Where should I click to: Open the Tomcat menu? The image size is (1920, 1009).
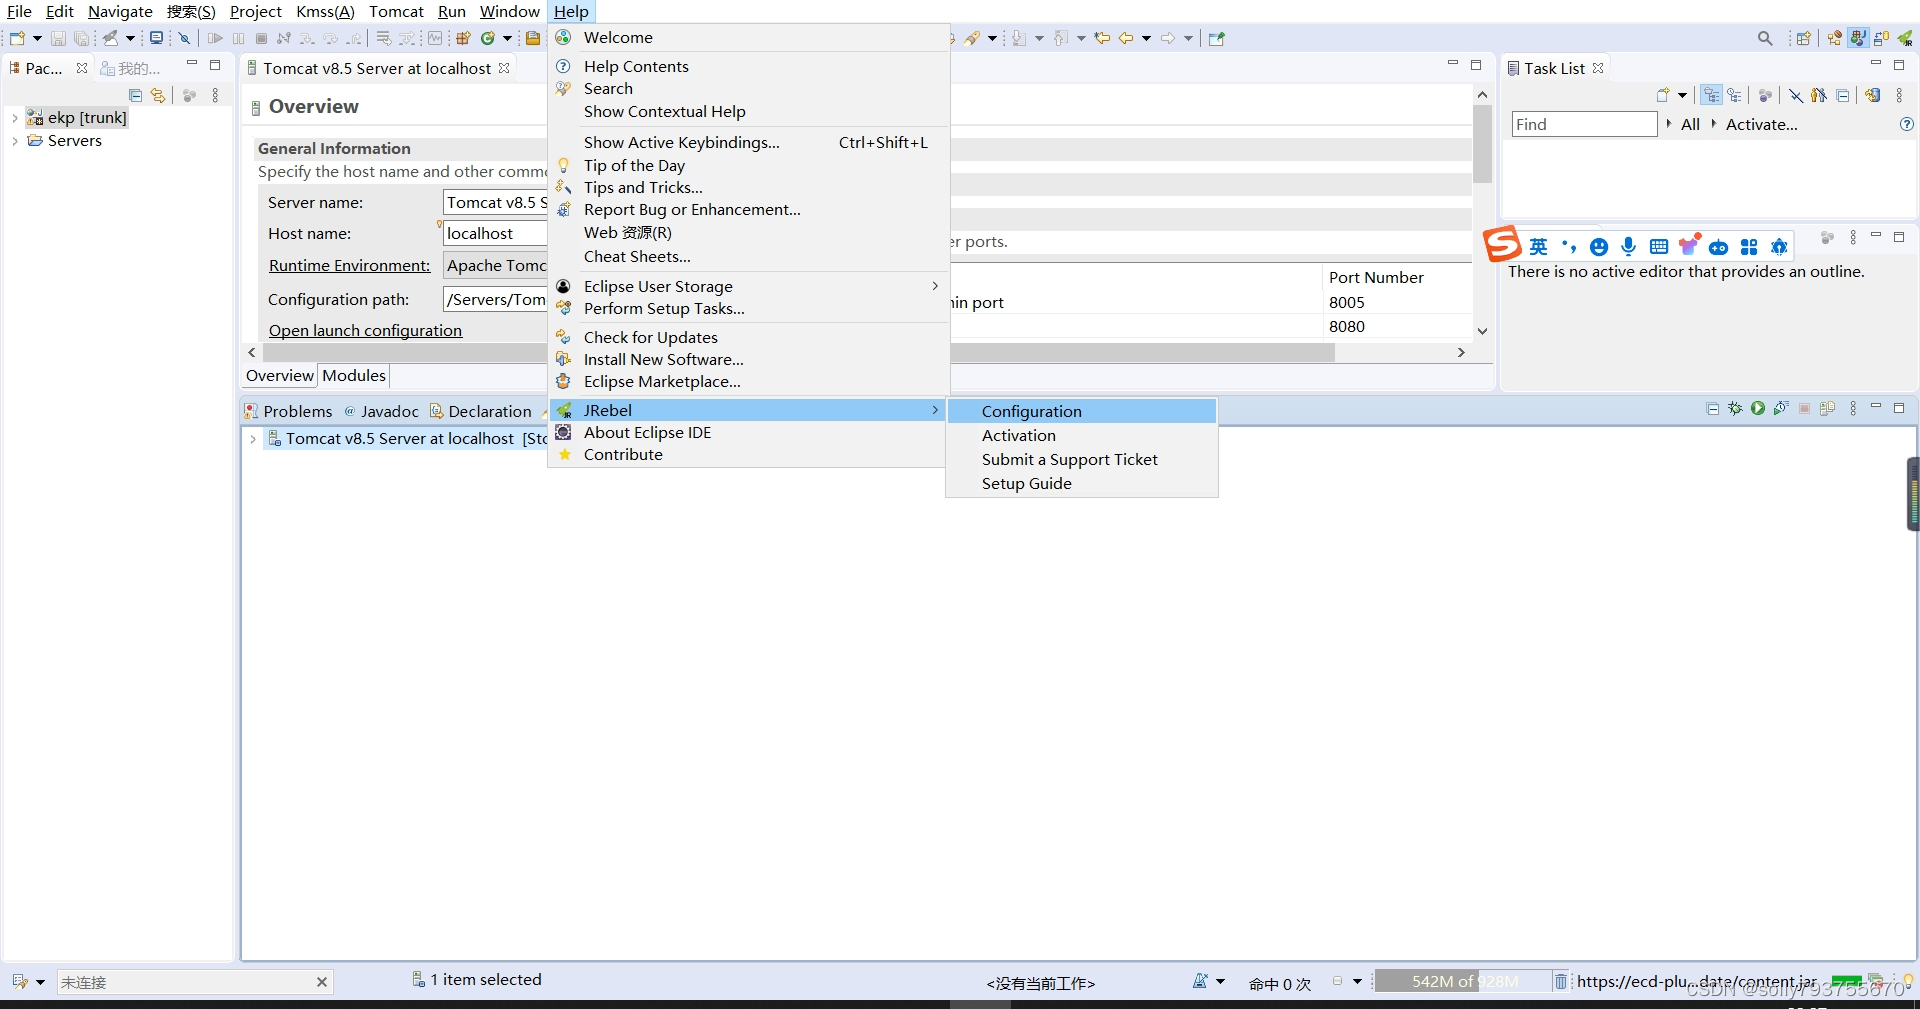tap(396, 12)
